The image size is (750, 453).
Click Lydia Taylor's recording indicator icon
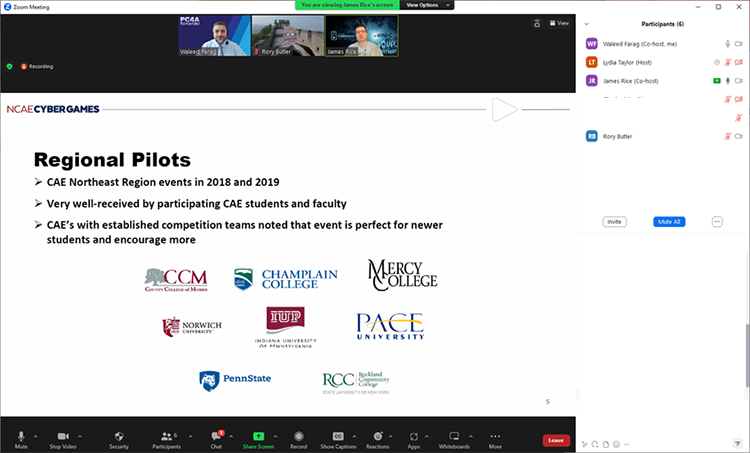pos(717,62)
